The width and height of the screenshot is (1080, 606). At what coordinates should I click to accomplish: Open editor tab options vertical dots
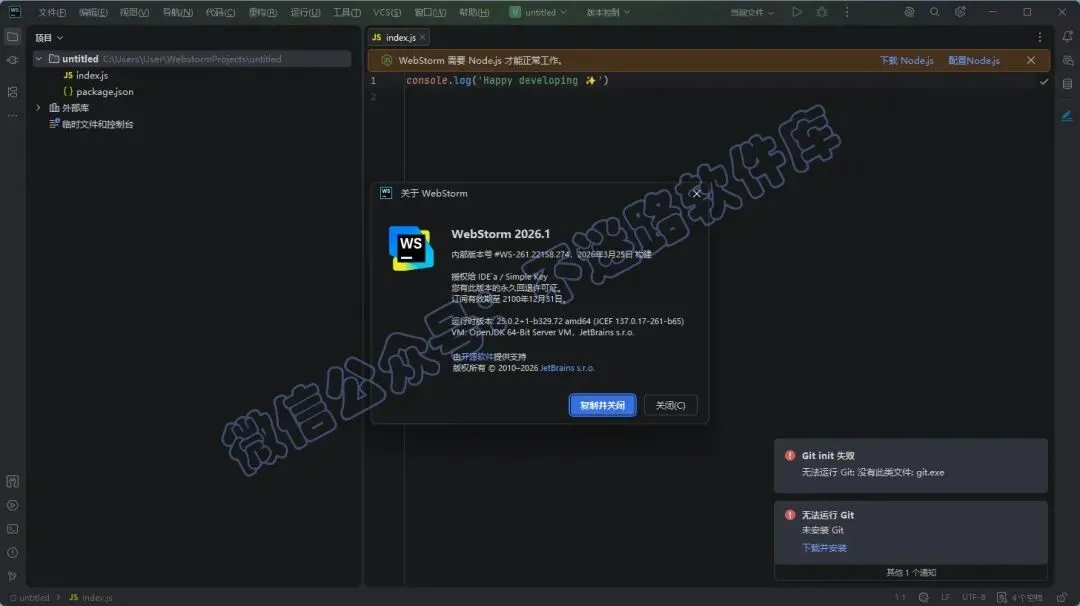click(x=1039, y=37)
